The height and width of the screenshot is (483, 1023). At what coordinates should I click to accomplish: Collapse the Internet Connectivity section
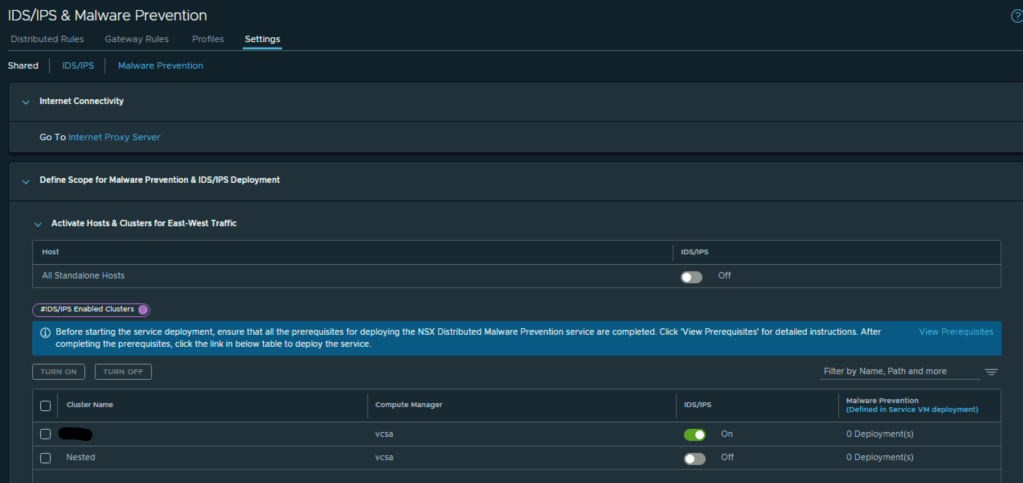point(25,101)
